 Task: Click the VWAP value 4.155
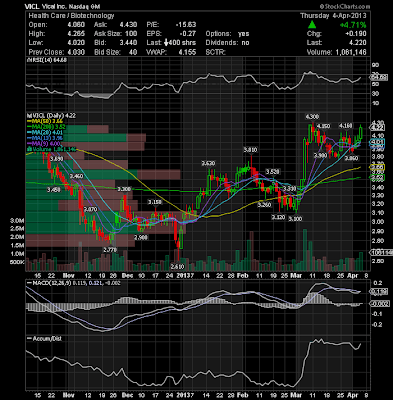click(187, 52)
